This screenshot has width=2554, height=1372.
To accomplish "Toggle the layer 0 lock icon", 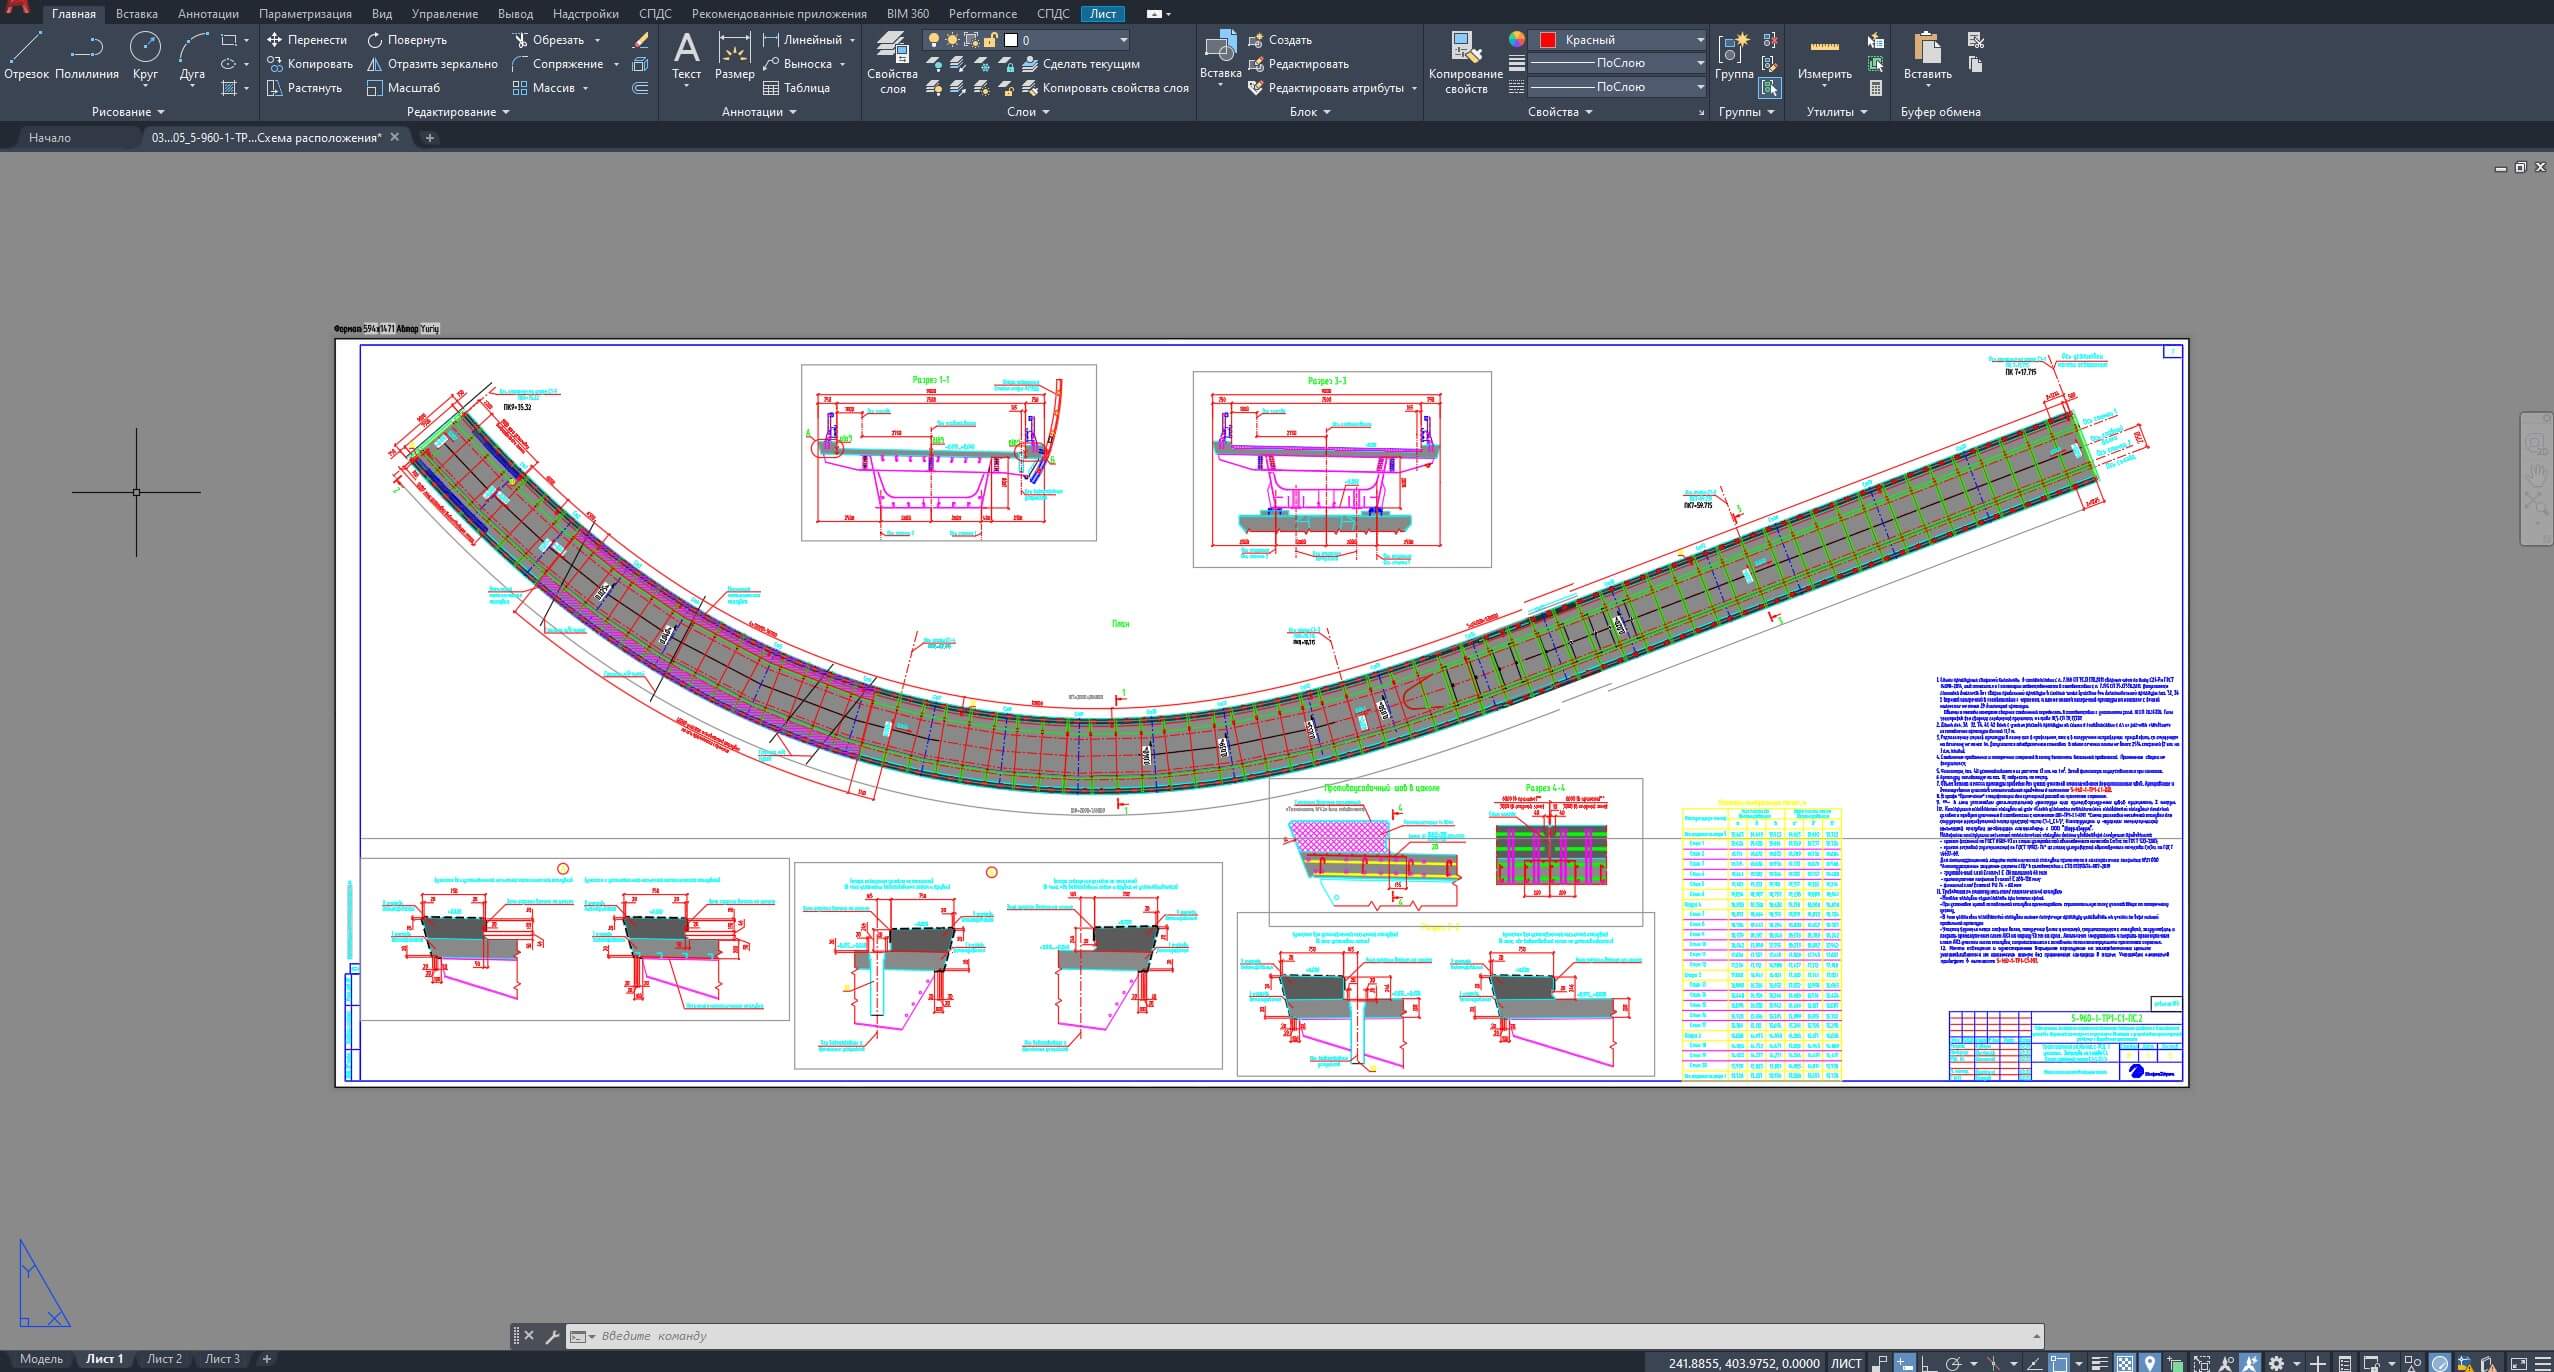I will pyautogui.click(x=990, y=40).
